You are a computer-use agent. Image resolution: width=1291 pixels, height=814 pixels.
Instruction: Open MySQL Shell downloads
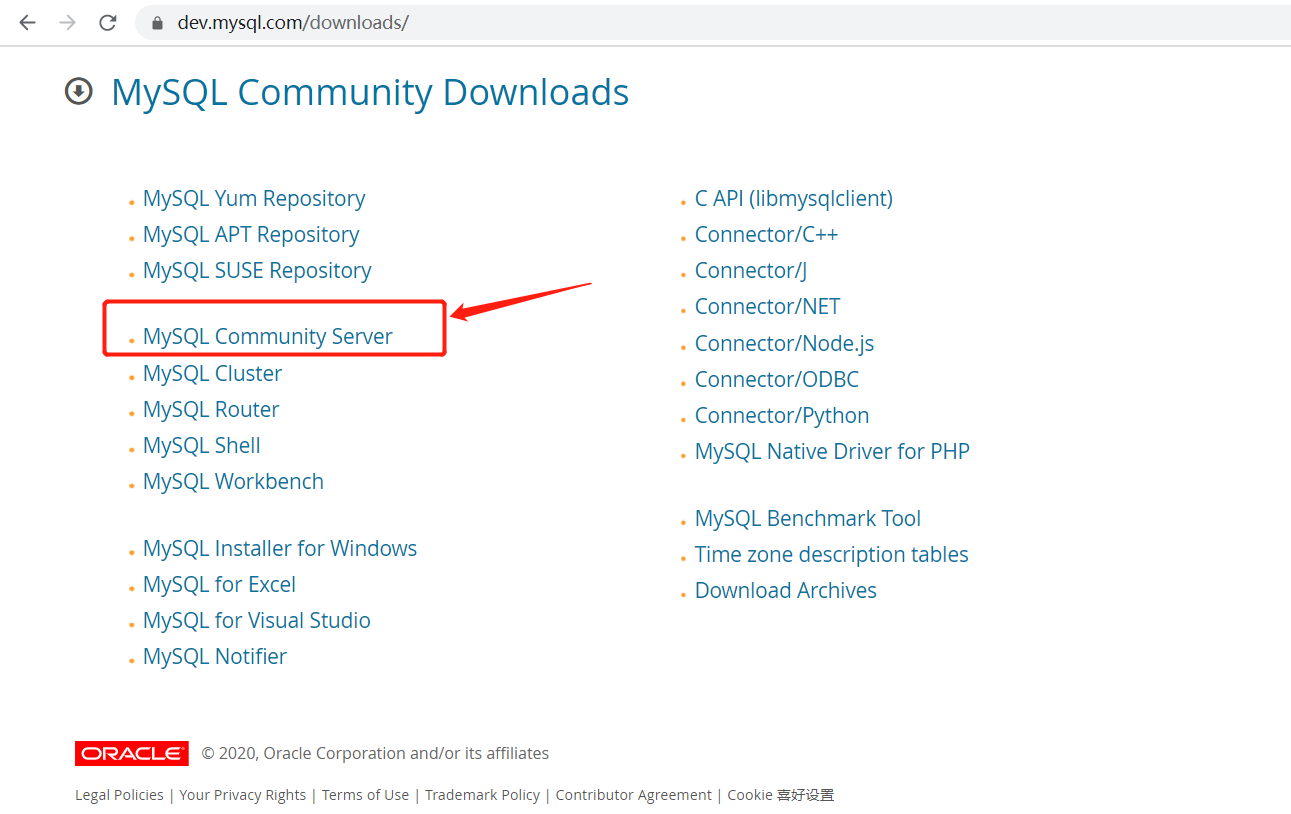[202, 445]
